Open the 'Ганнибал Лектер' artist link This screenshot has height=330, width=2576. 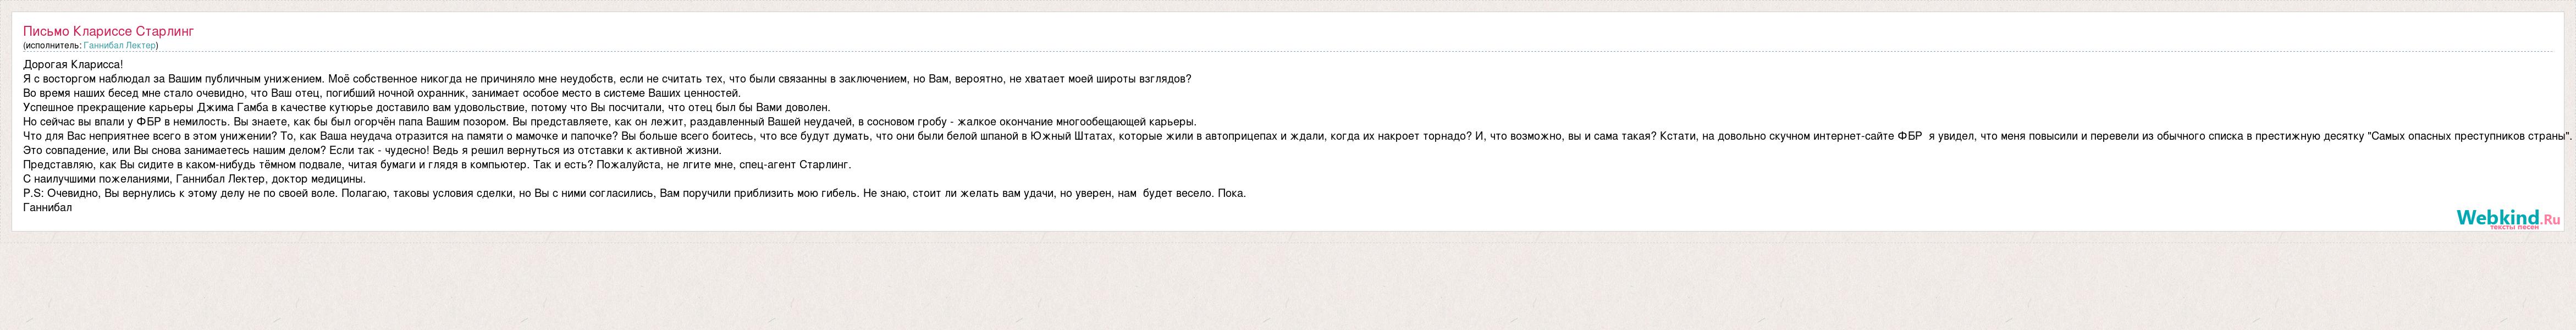(x=119, y=45)
